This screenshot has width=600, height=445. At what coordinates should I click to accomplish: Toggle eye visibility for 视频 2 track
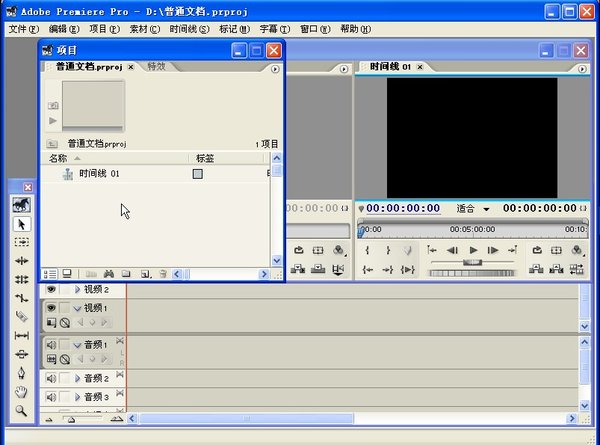click(x=51, y=289)
